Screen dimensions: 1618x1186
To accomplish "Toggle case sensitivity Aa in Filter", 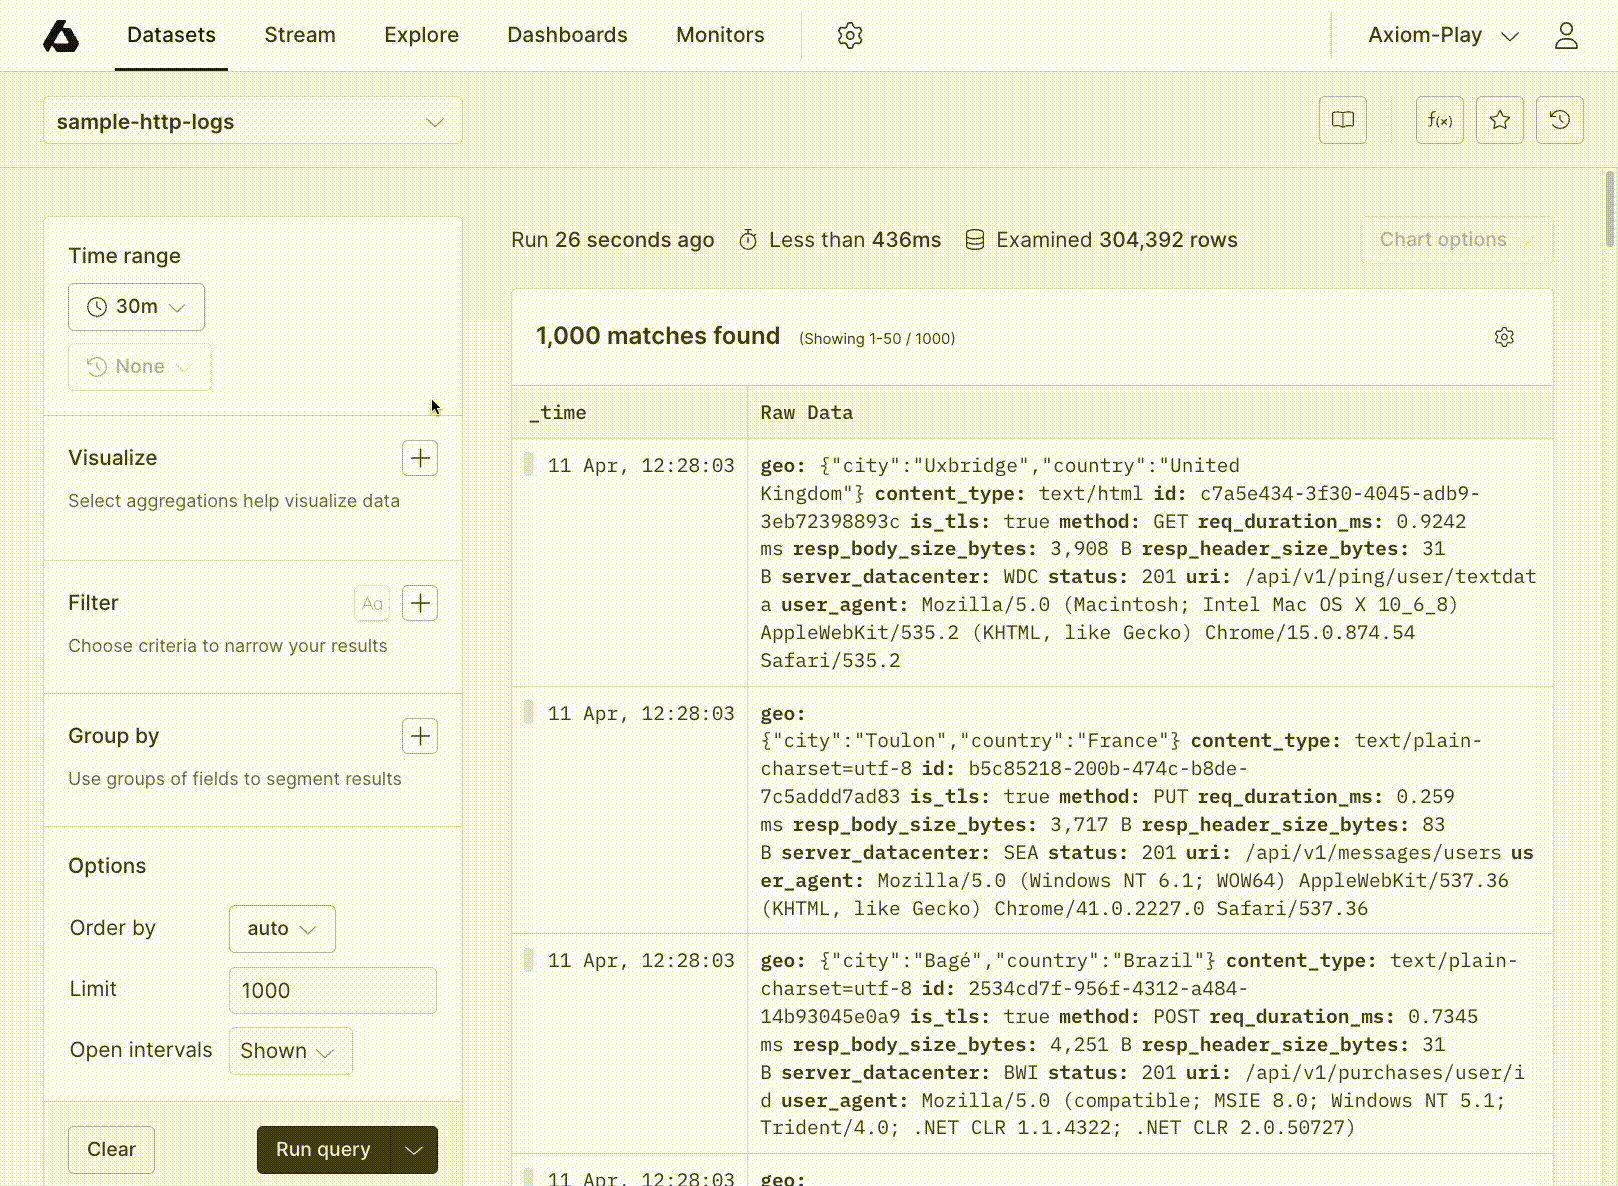I will 372,603.
